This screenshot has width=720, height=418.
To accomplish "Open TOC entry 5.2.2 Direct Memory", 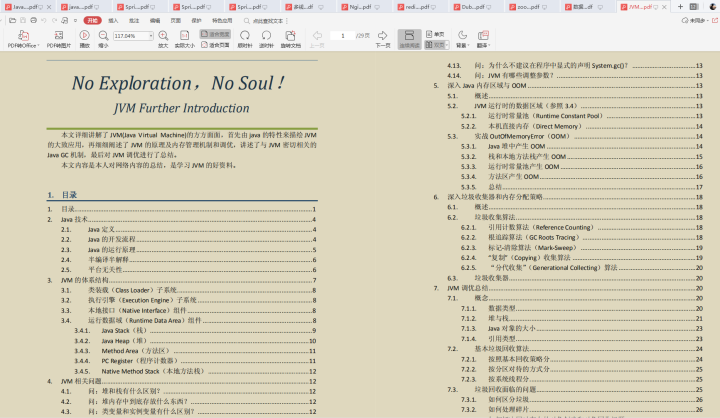I will pos(582,126).
